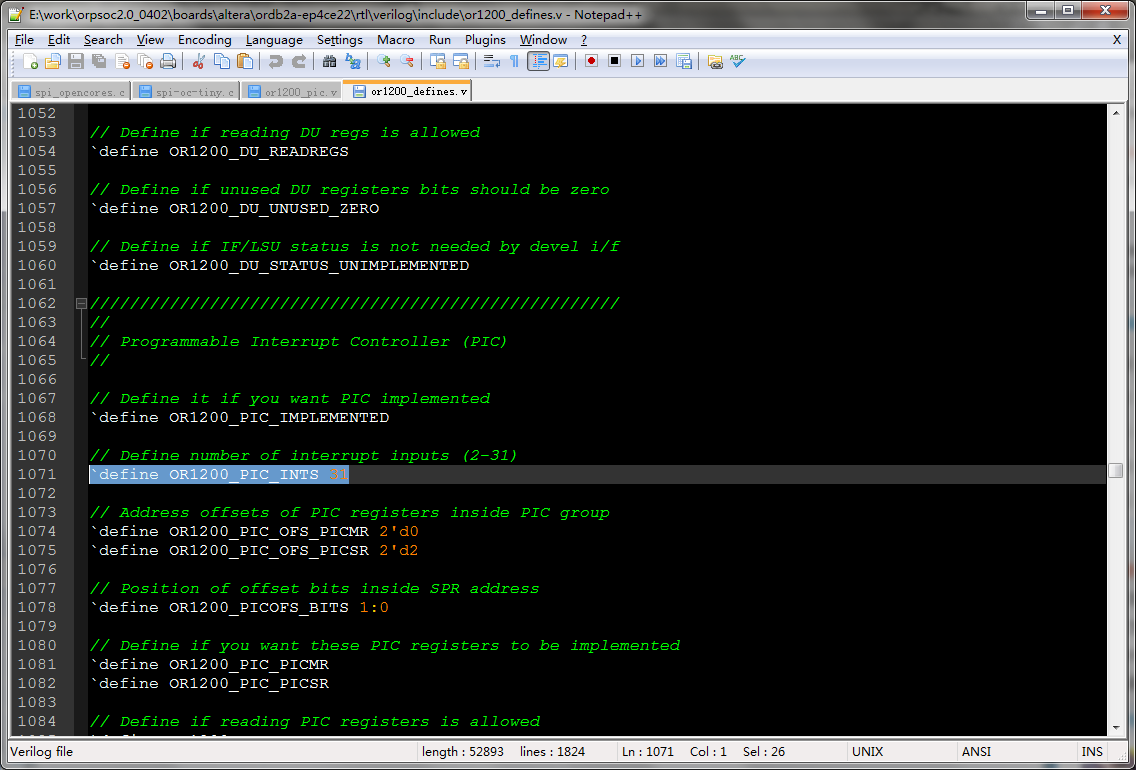This screenshot has height=770, width=1136.
Task: Open the Macro menu
Action: 396,40
